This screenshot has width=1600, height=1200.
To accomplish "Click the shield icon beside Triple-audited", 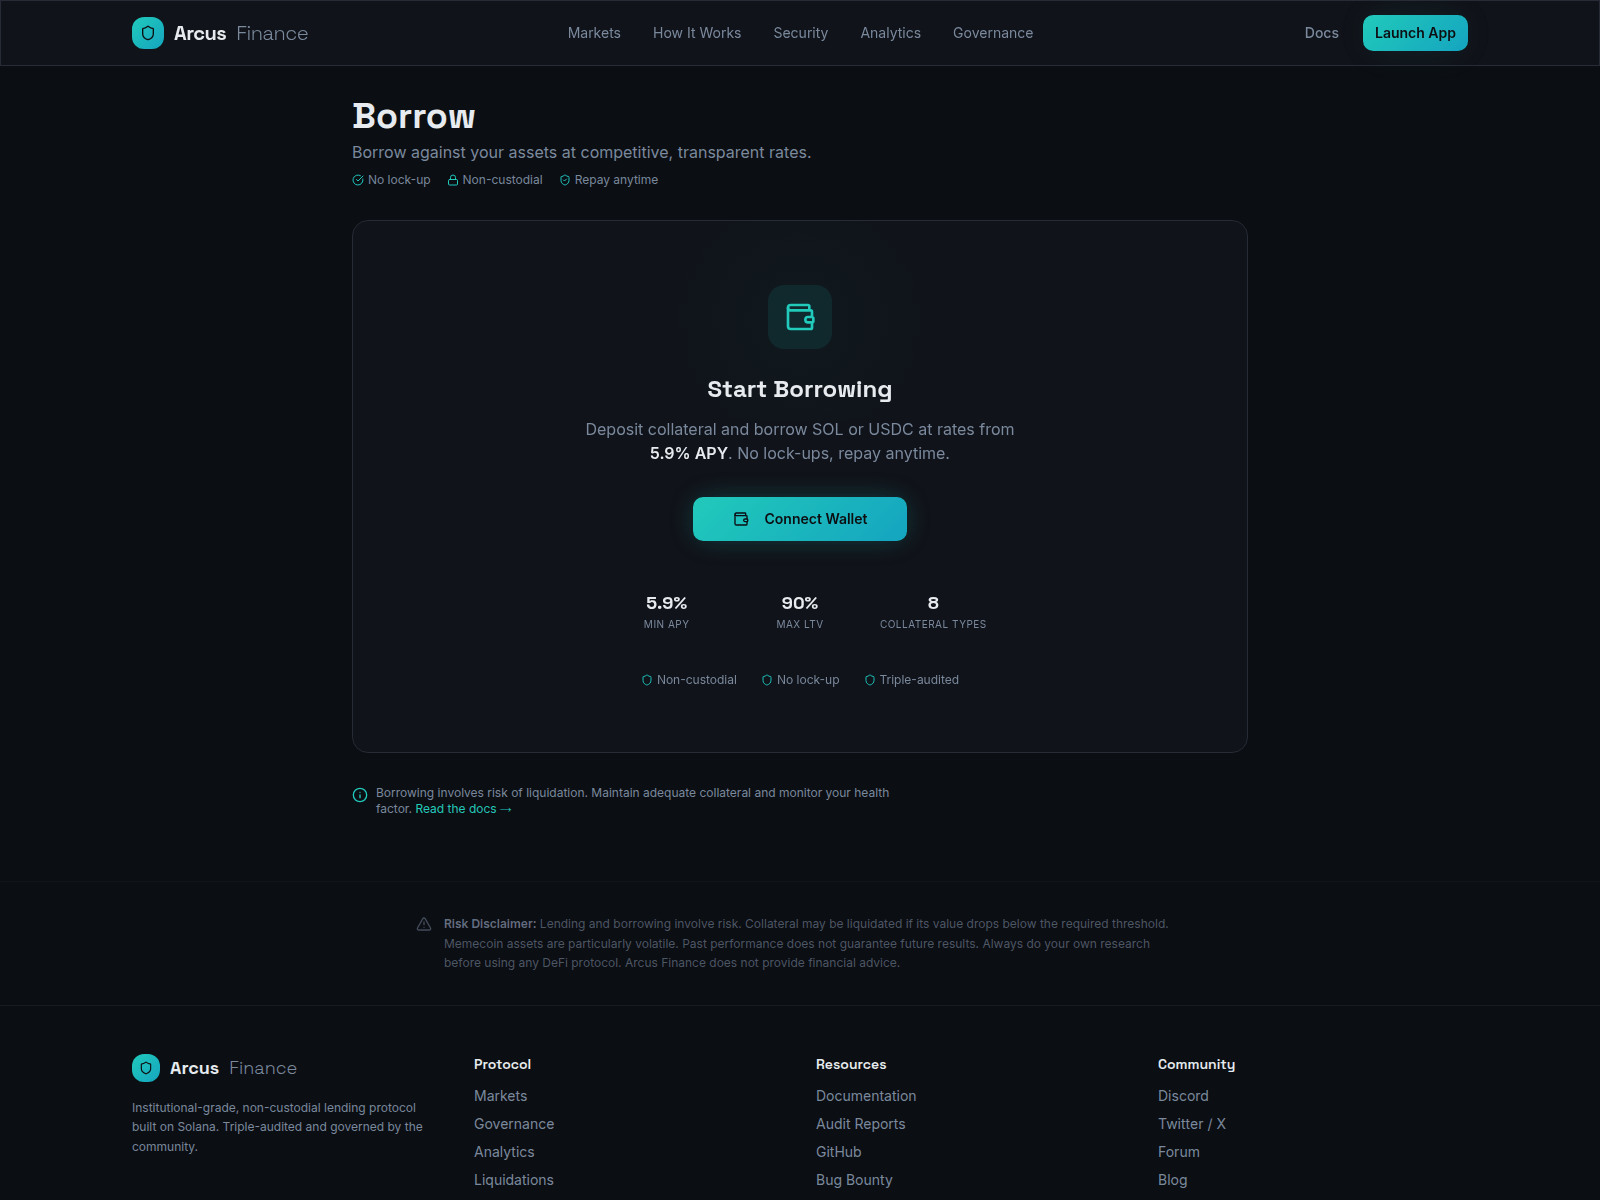I will 870,679.
